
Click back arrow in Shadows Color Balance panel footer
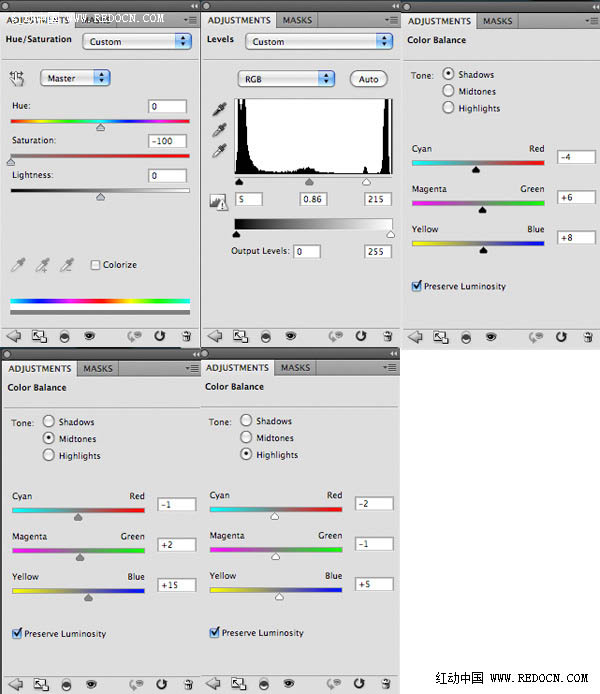(x=415, y=338)
